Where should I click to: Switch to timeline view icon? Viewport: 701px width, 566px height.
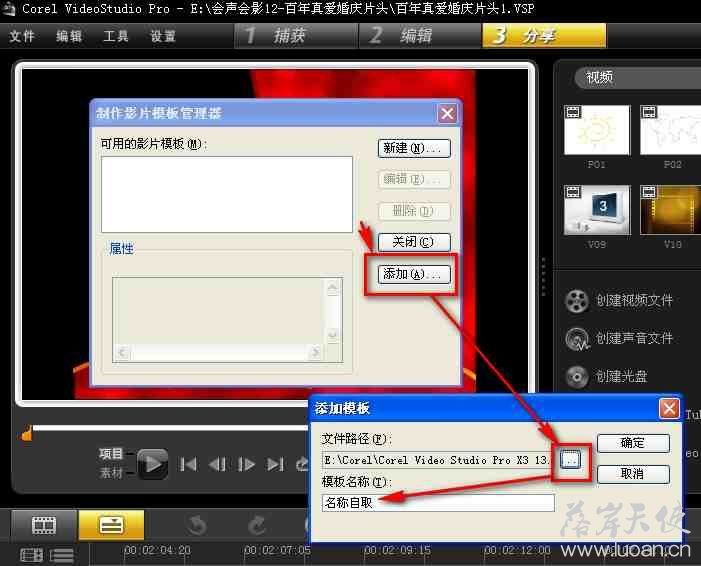click(111, 525)
